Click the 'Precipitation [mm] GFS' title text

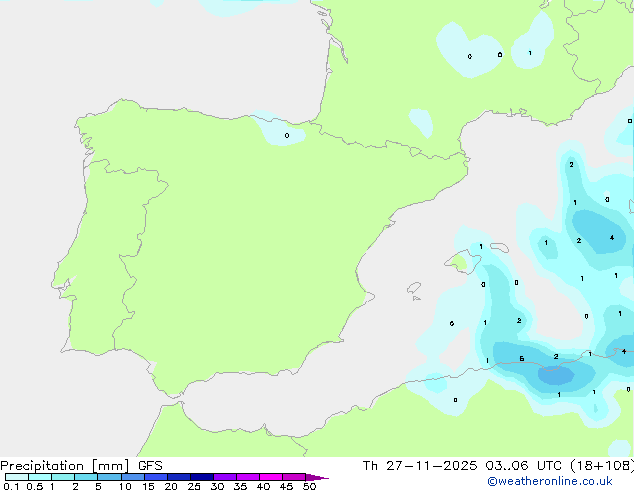pyautogui.click(x=81, y=466)
